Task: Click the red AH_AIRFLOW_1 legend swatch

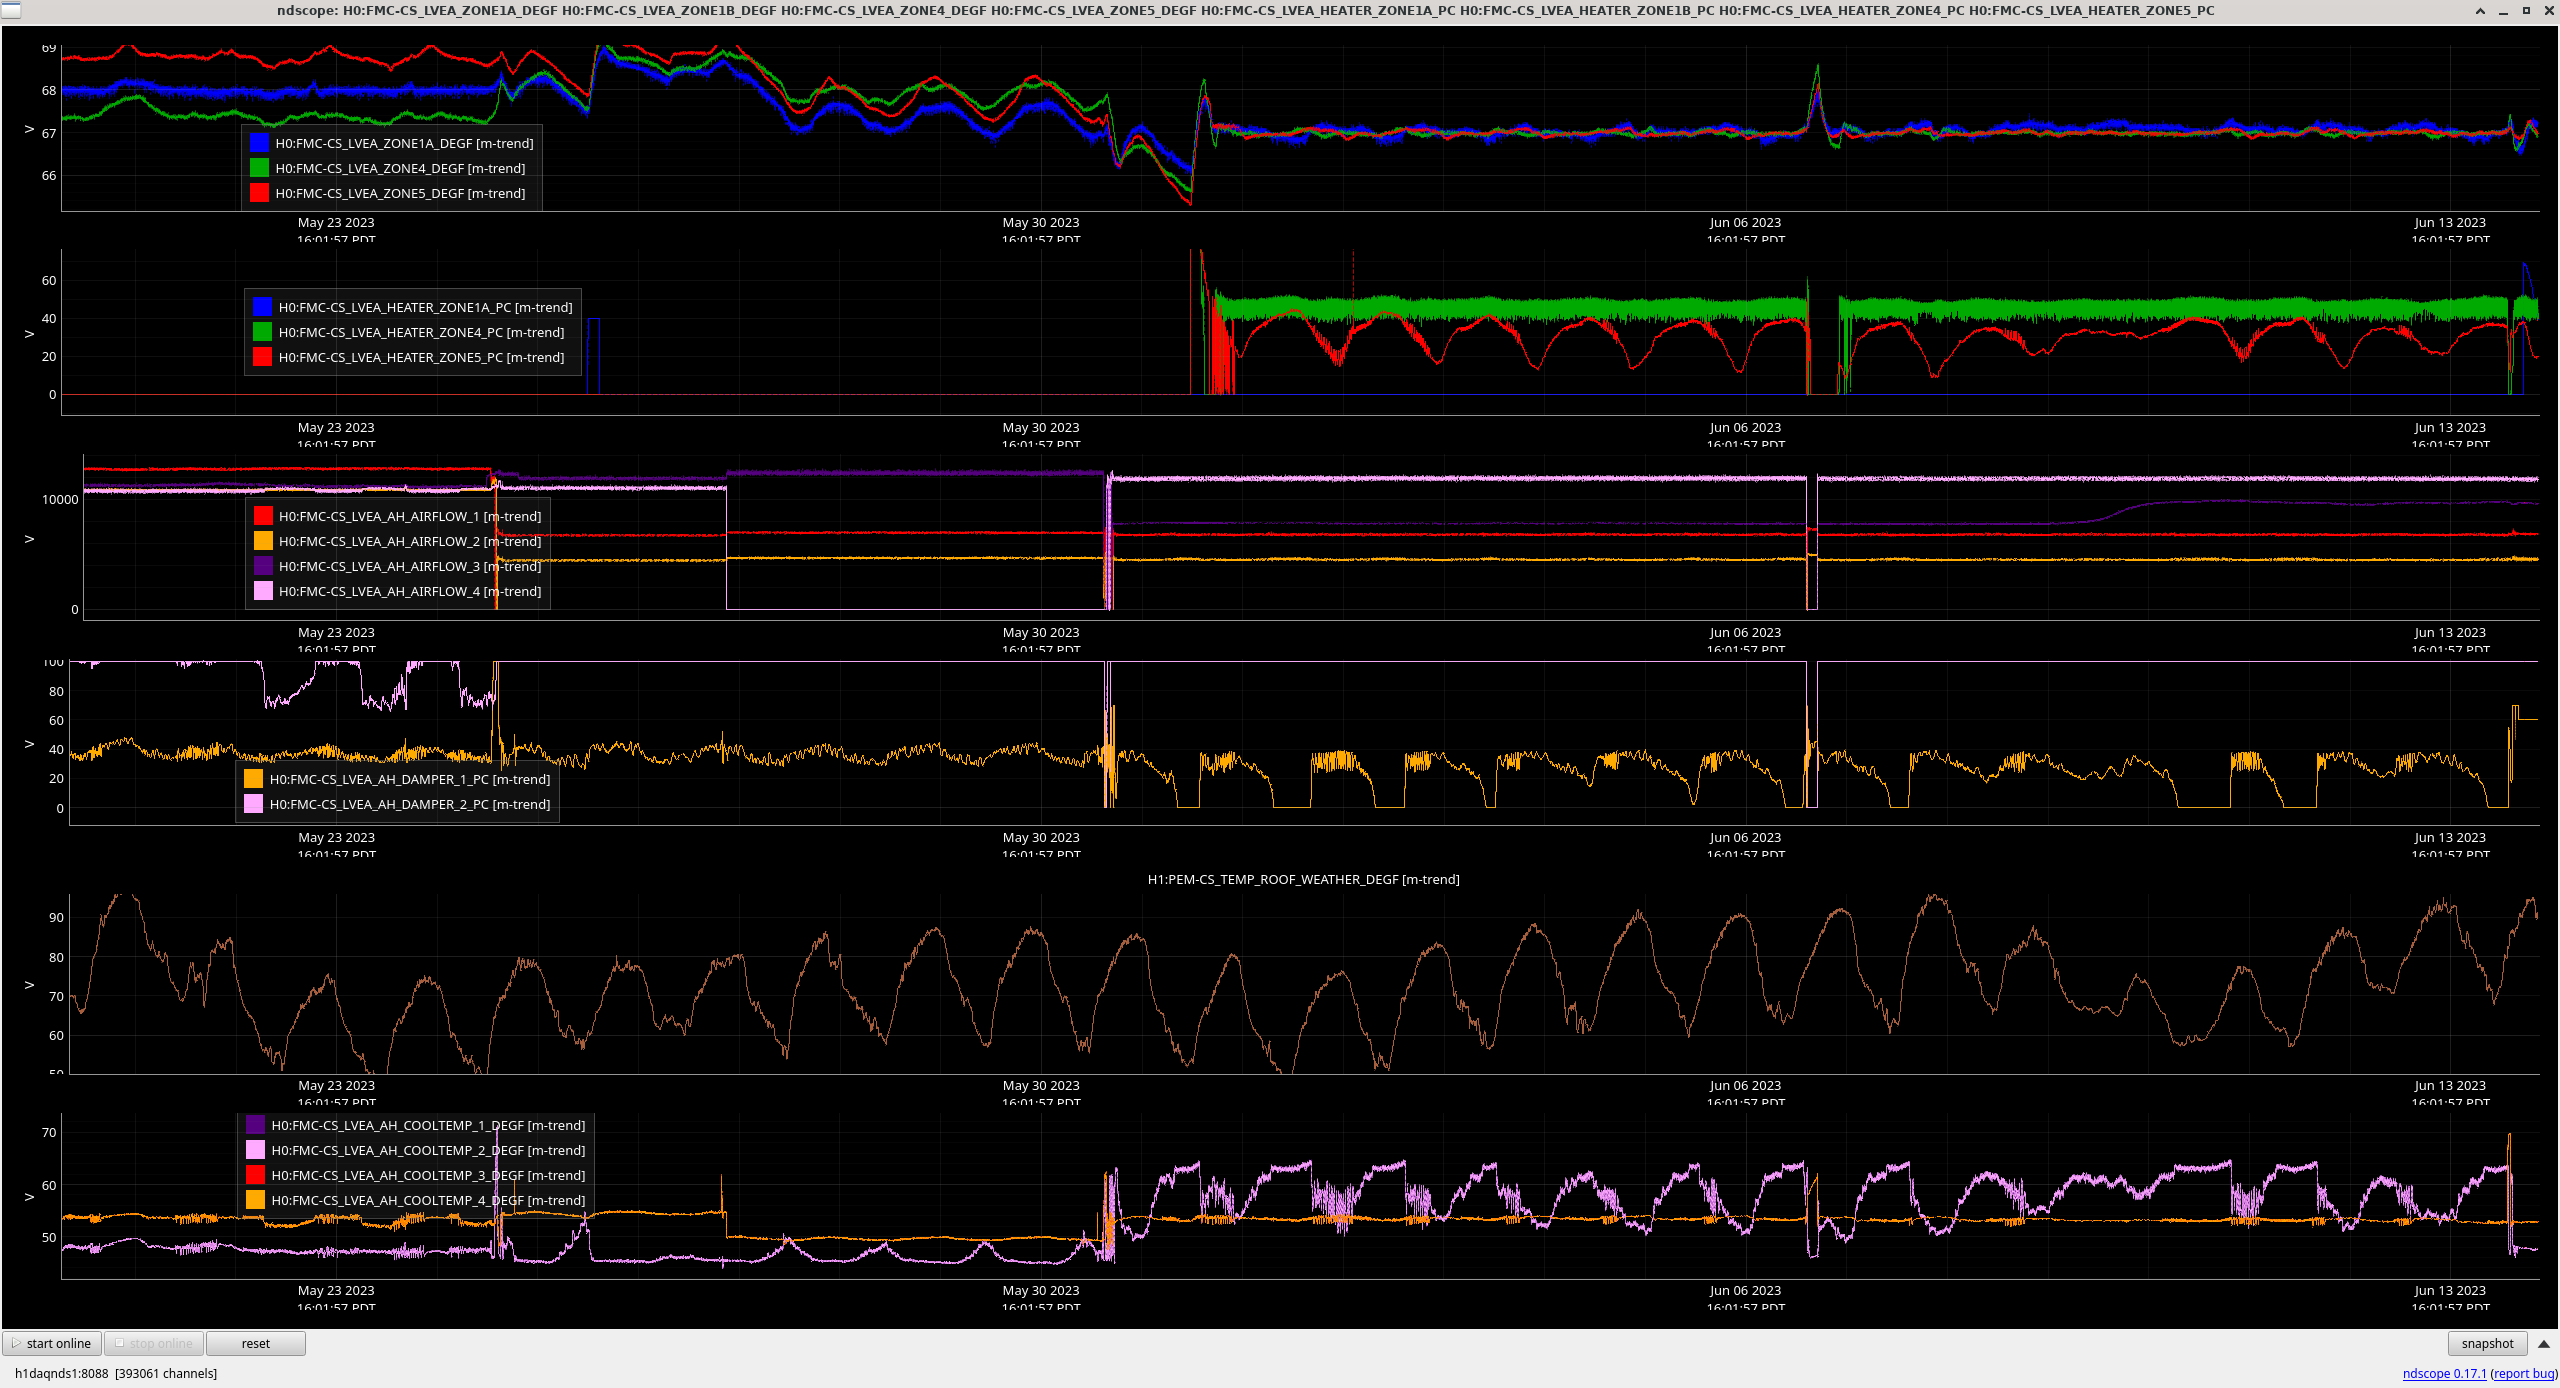Action: (x=263, y=516)
